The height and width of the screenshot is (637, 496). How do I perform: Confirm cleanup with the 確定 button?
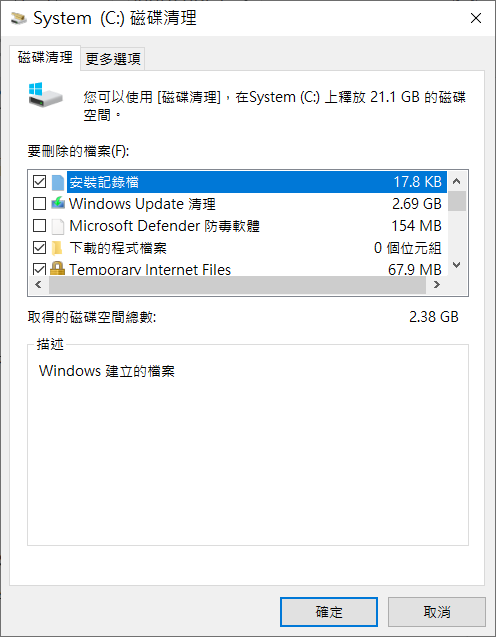[329, 611]
